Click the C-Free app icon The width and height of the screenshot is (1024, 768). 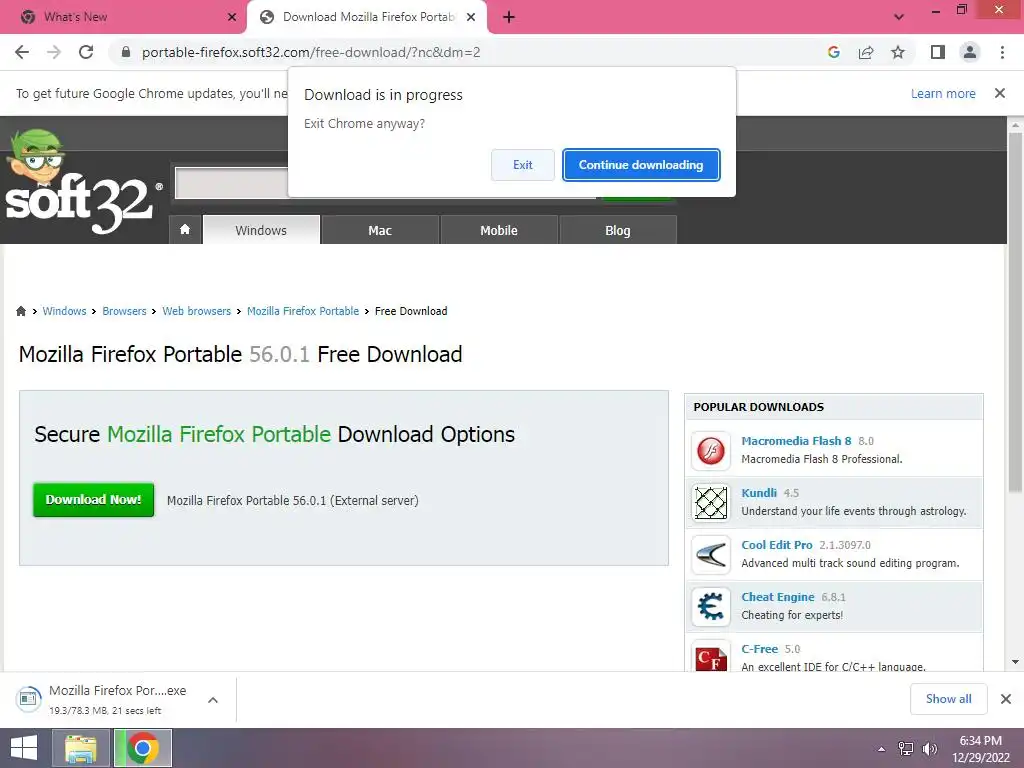[x=711, y=656]
